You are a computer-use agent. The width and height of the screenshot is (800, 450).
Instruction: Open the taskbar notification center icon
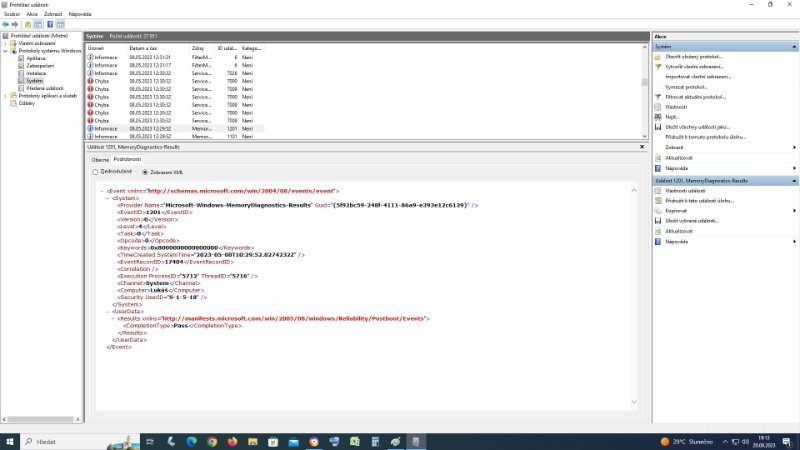coord(787,442)
